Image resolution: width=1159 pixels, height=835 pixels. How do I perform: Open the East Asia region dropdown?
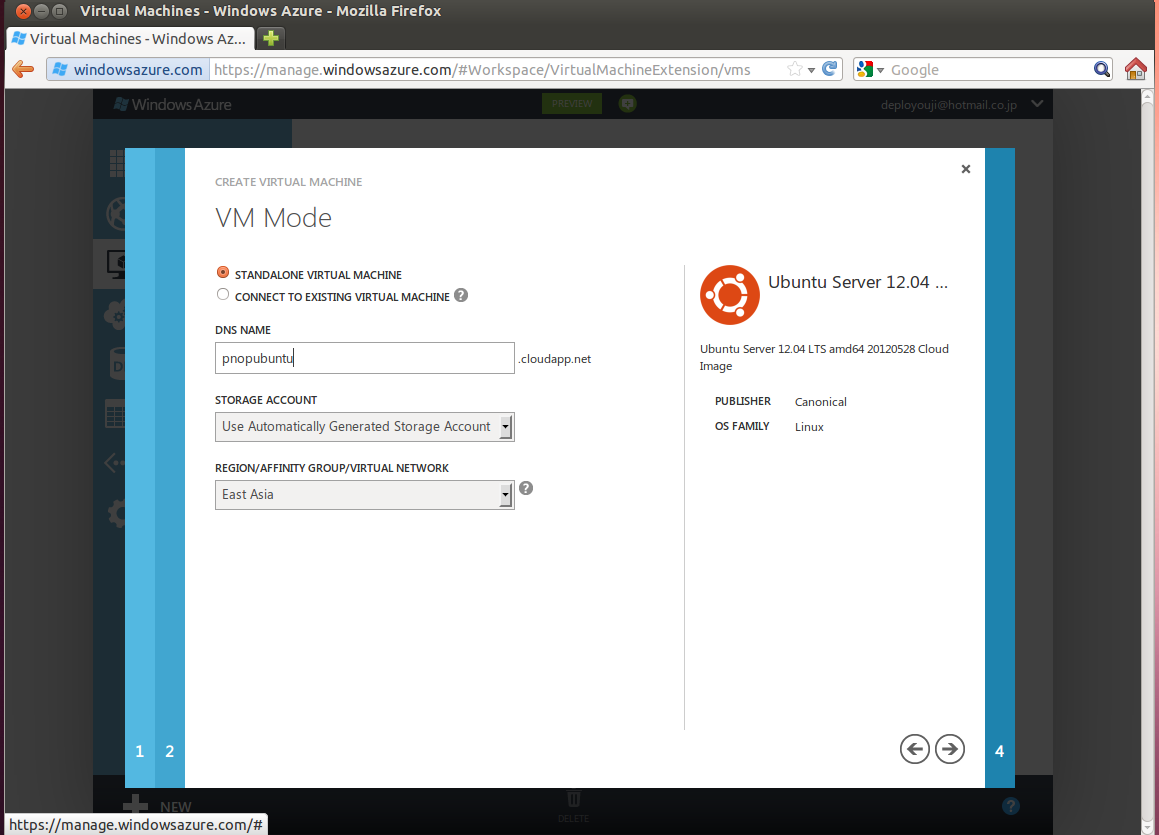point(364,494)
